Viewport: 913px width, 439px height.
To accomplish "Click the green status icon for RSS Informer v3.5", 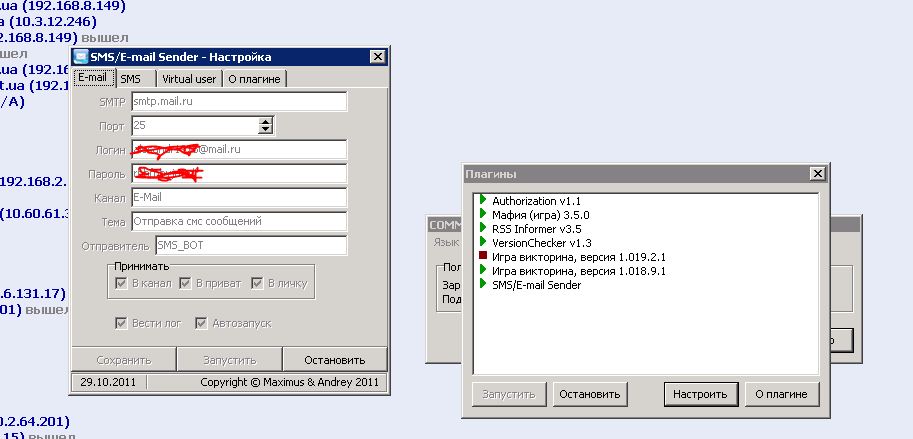I will click(483, 229).
